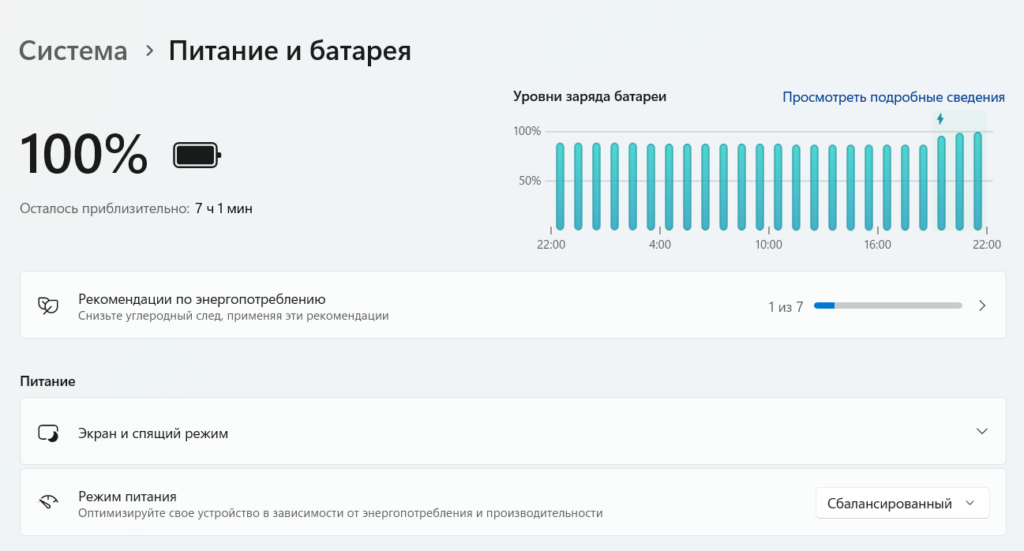Select the rightmost bar in battery chart

click(978, 182)
